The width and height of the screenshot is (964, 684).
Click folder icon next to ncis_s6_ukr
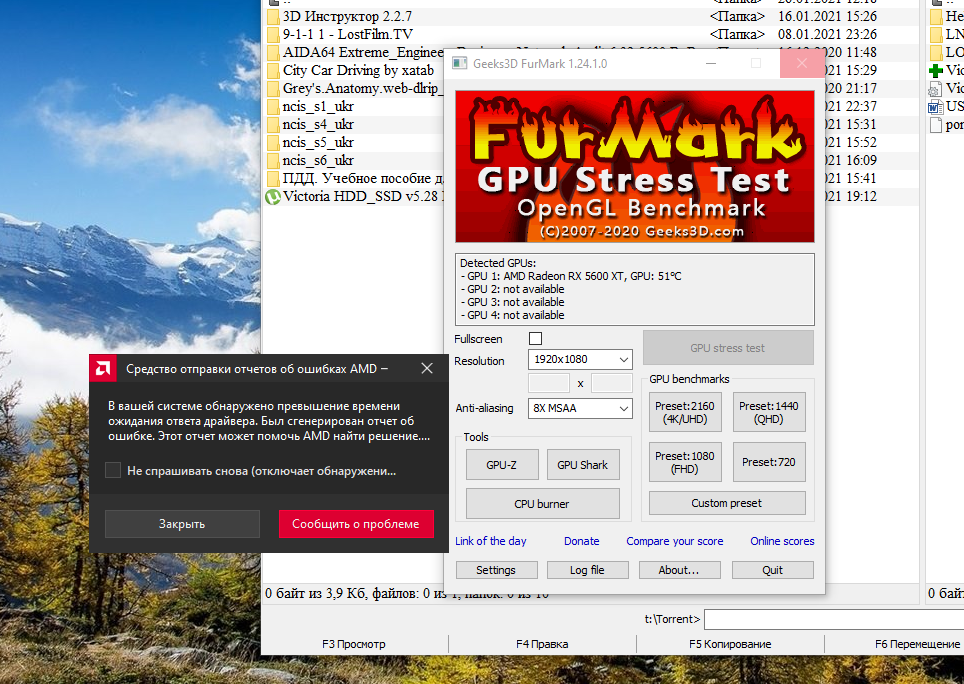click(273, 161)
